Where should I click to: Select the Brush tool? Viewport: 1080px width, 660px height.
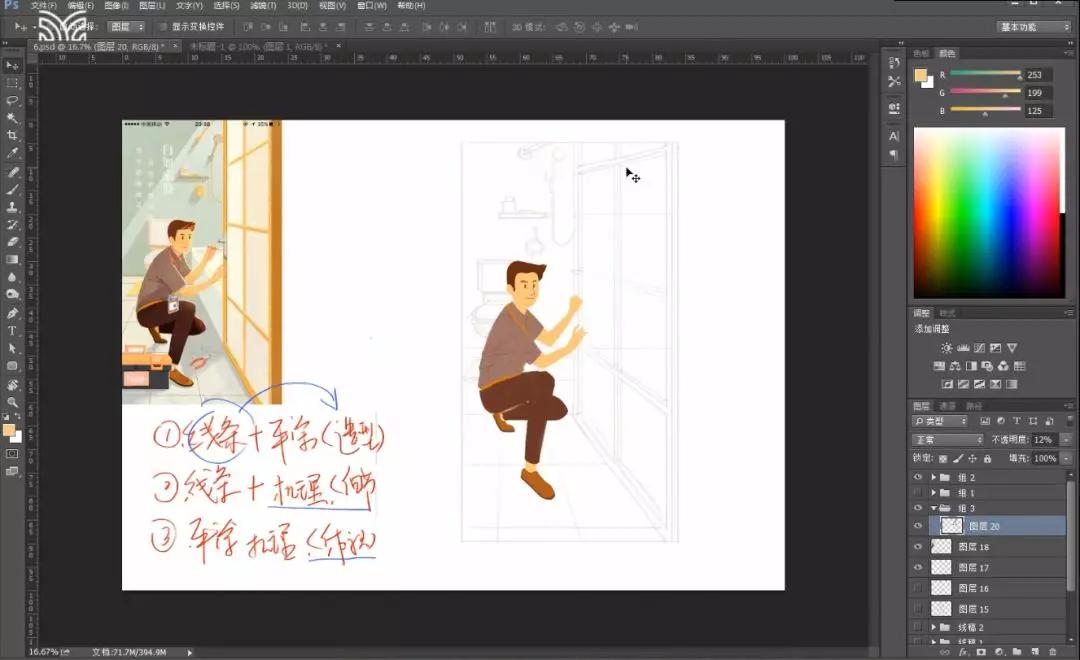click(x=12, y=189)
